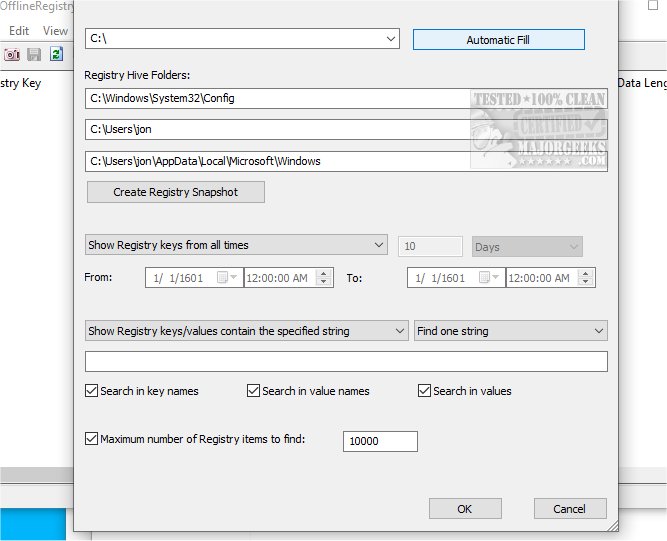Expand the C:\ drive dropdown
Viewport: 667px width, 541px height.
point(390,39)
